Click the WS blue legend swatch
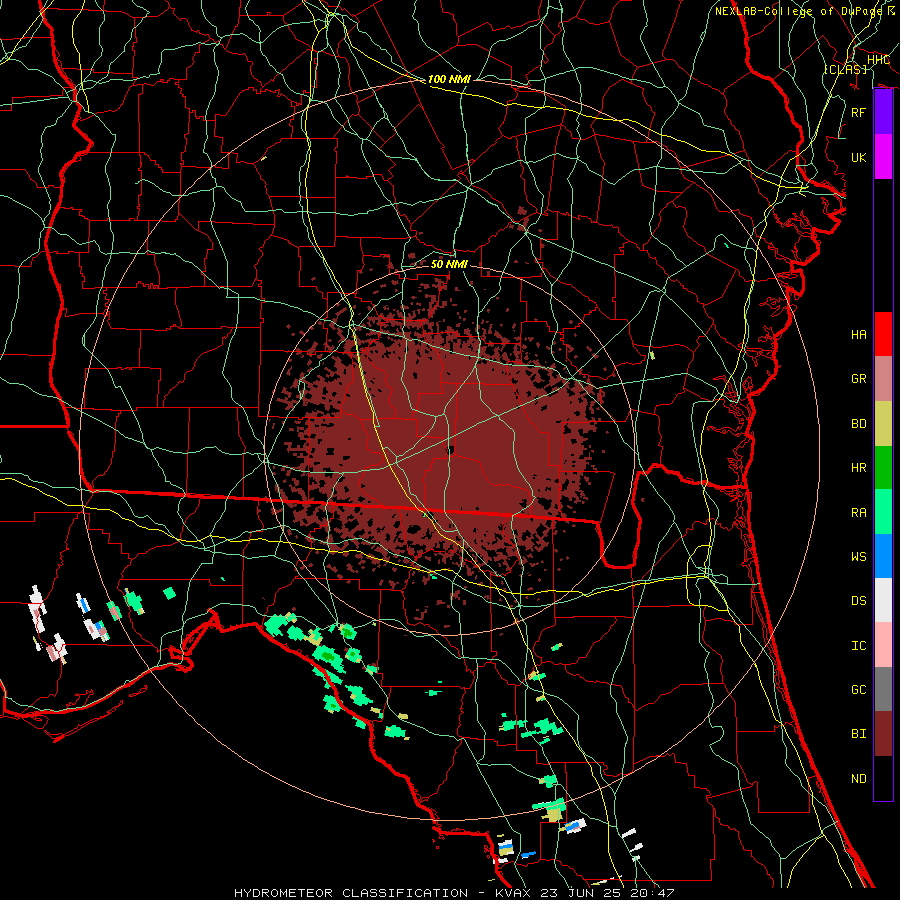Viewport: 900px width, 900px height. point(883,556)
